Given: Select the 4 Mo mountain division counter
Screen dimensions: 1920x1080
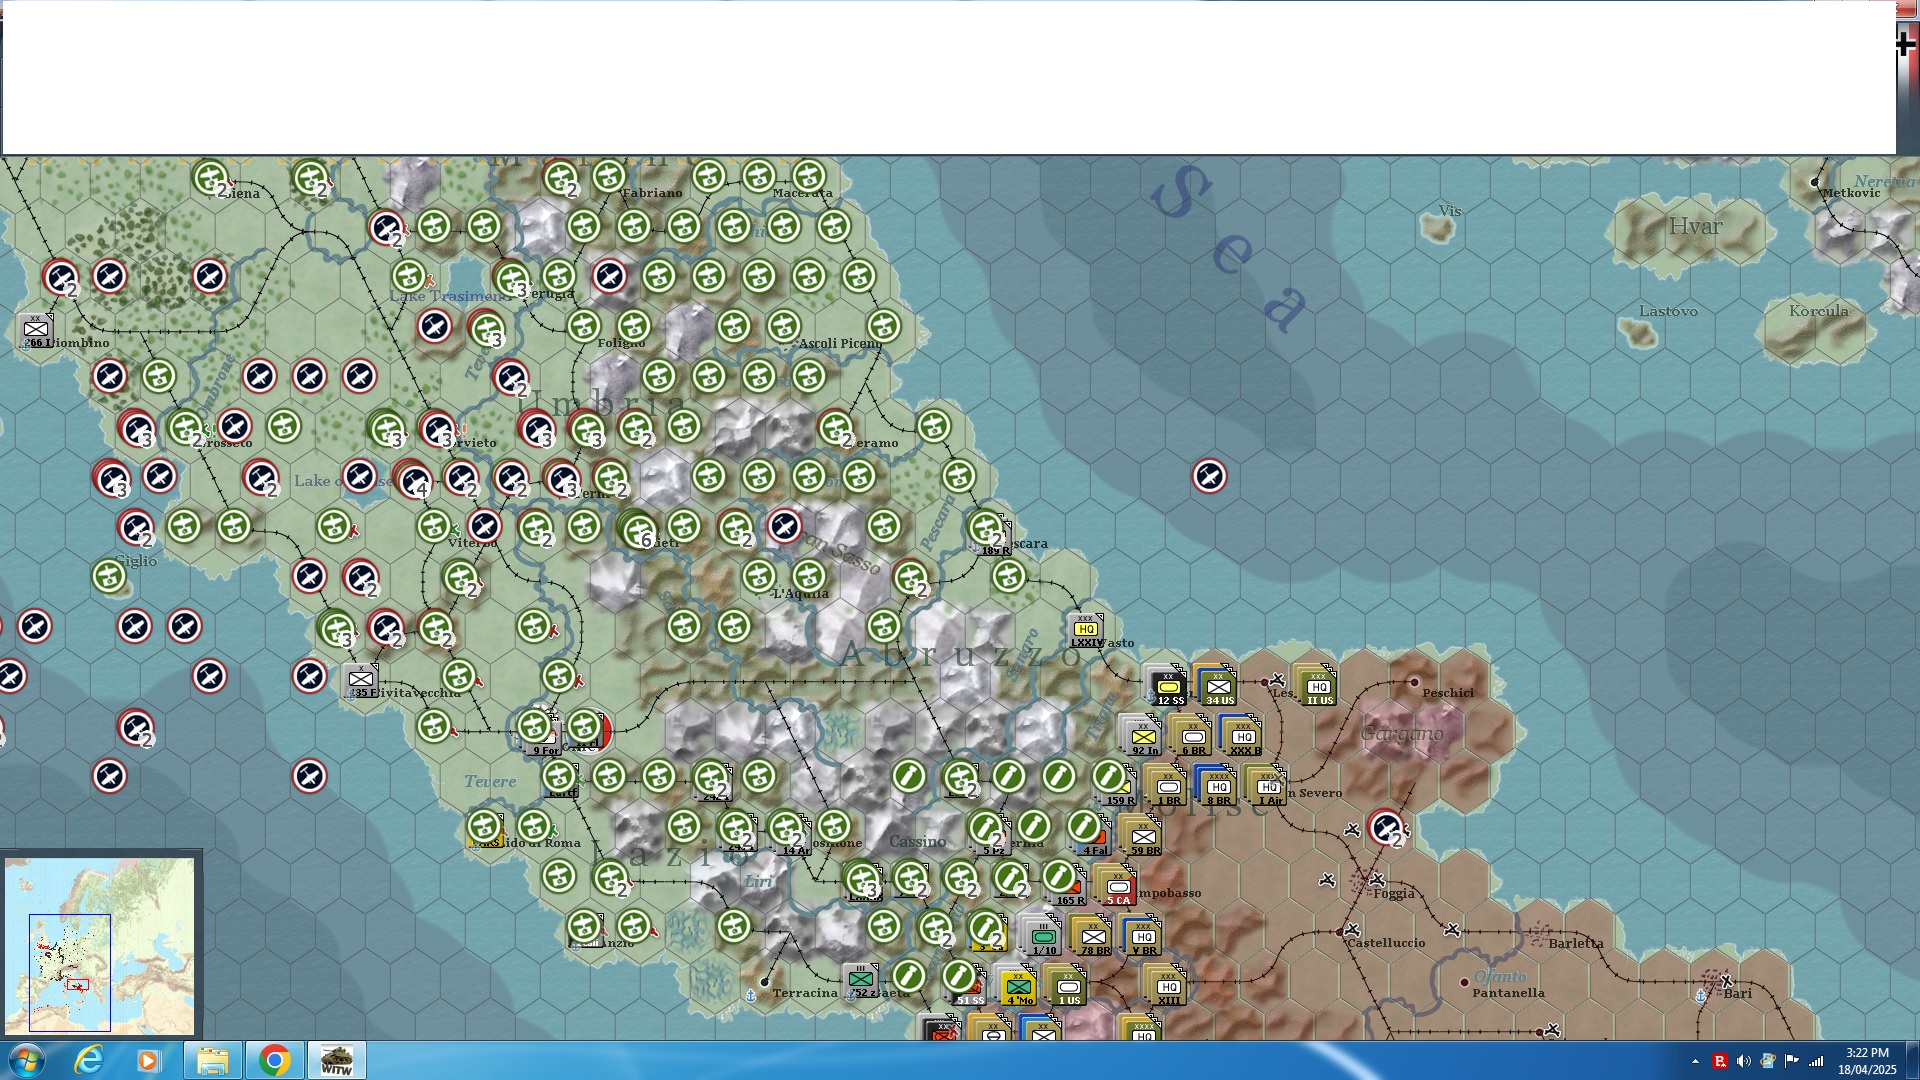Looking at the screenshot, I should tap(1018, 987).
